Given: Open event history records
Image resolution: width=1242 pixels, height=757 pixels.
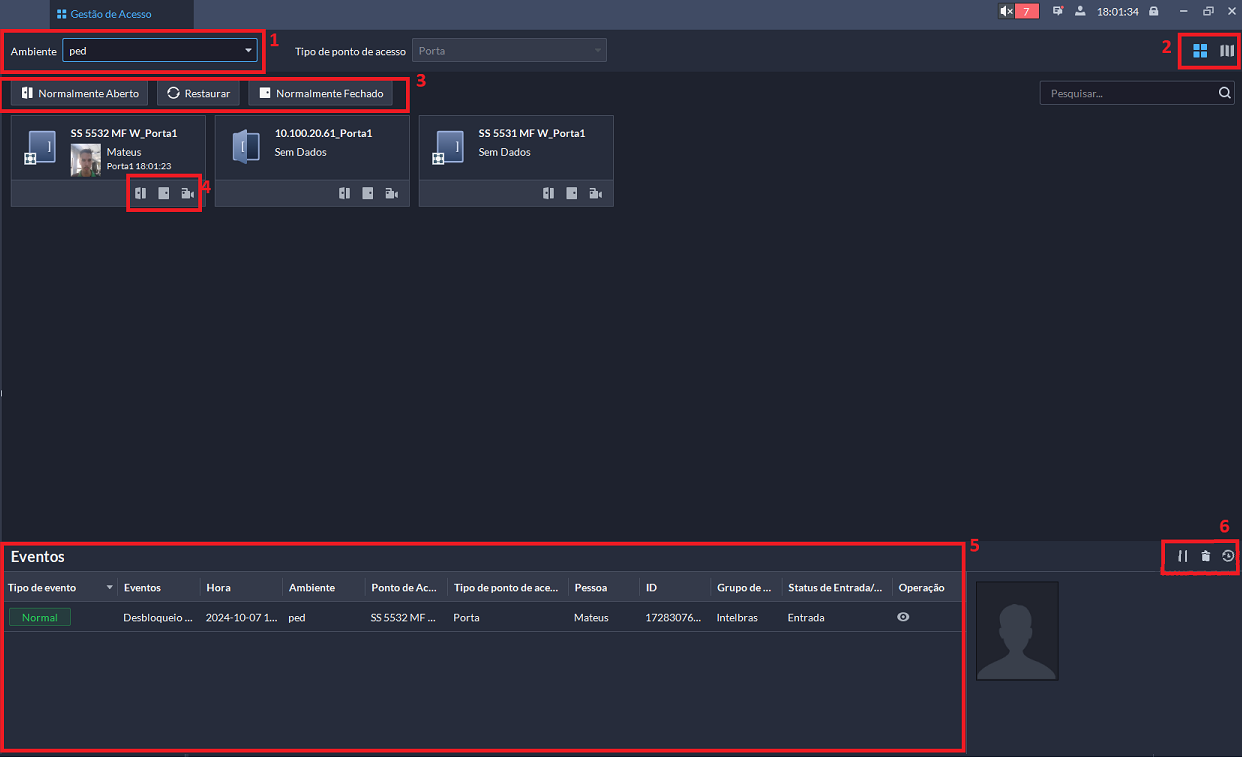Looking at the screenshot, I should coord(1228,556).
